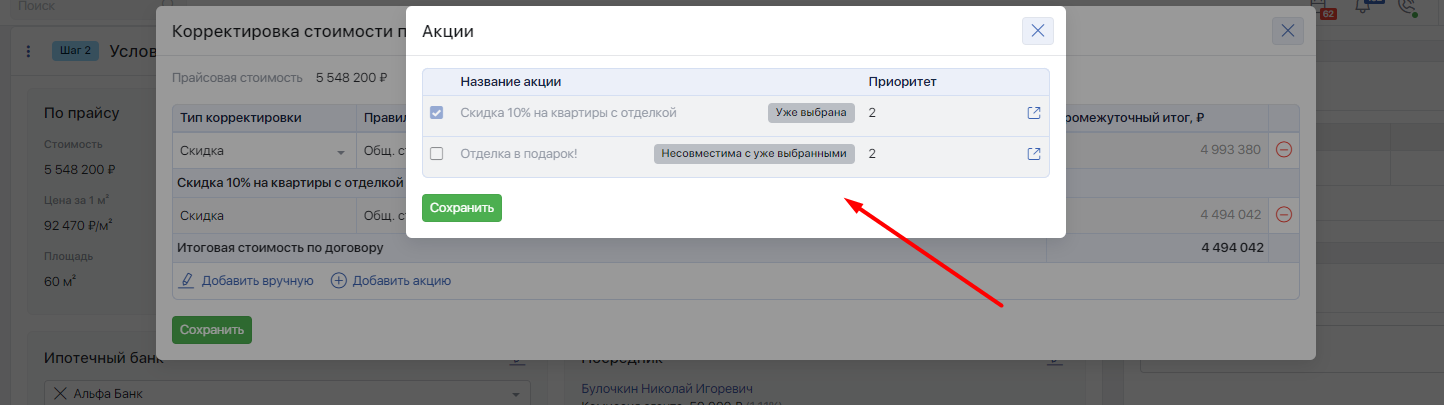Image resolution: width=1444 pixels, height=405 pixels.
Task: Expand the Скидка correction type dropdown
Action: 340,153
